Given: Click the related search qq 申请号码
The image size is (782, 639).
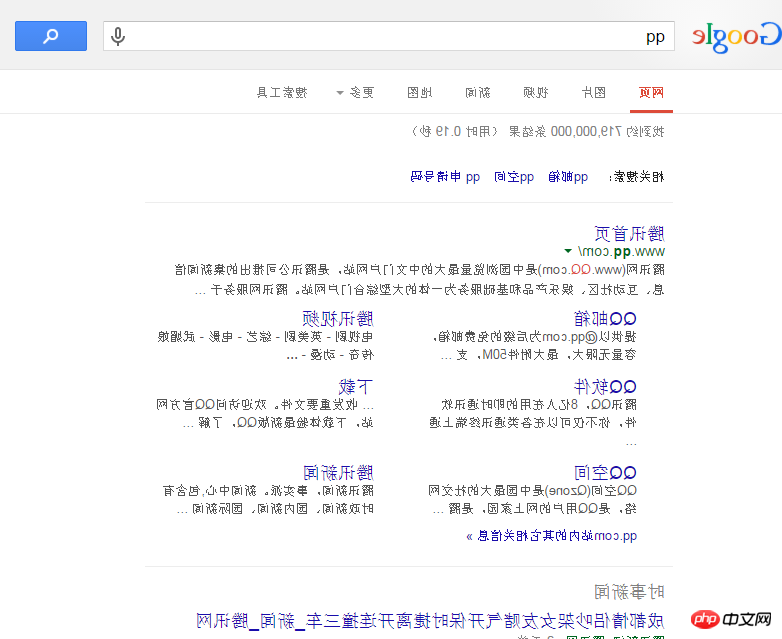Looking at the screenshot, I should 445,177.
